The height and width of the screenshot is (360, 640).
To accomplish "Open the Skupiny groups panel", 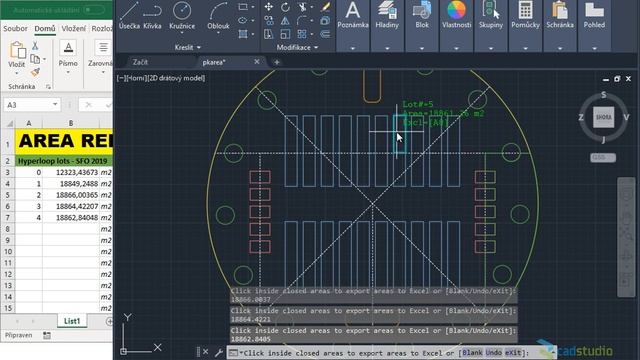I will point(491,25).
